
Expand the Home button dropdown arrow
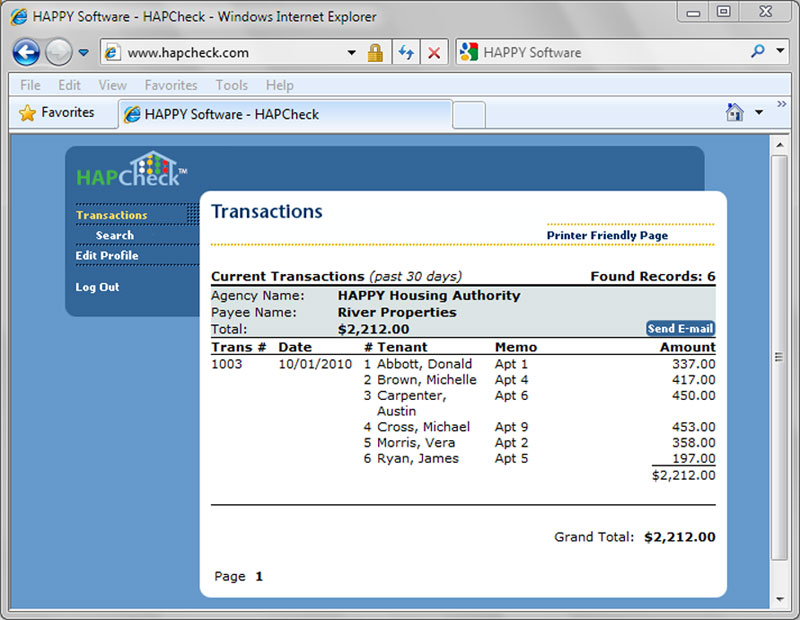coord(759,112)
